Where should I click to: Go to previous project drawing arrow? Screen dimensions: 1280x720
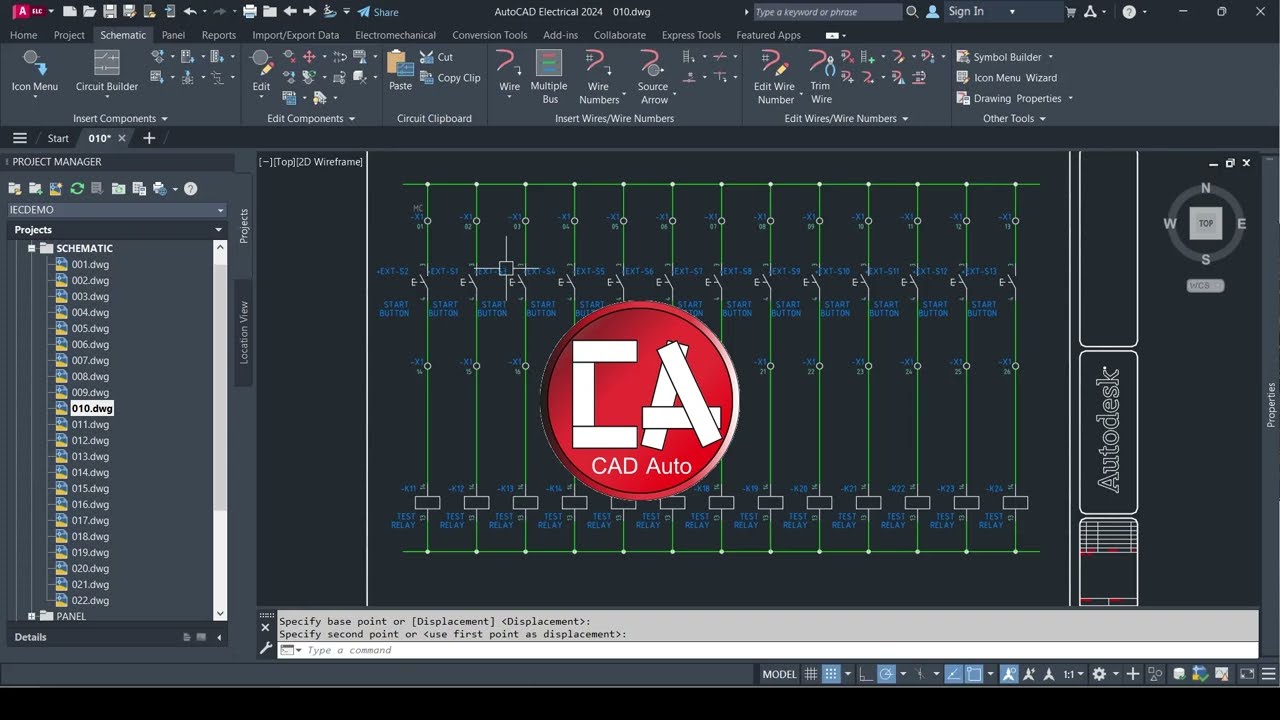(x=290, y=12)
